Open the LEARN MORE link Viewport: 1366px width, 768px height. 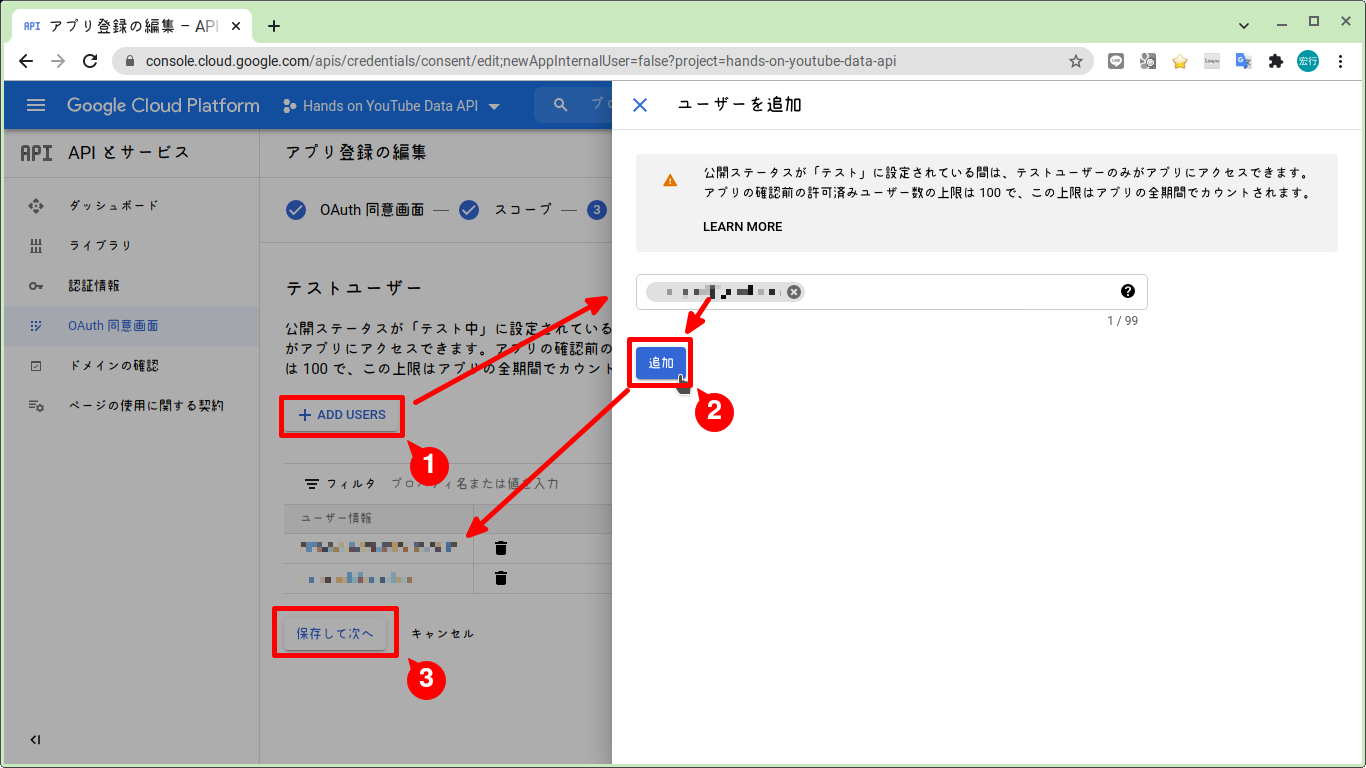pos(742,226)
